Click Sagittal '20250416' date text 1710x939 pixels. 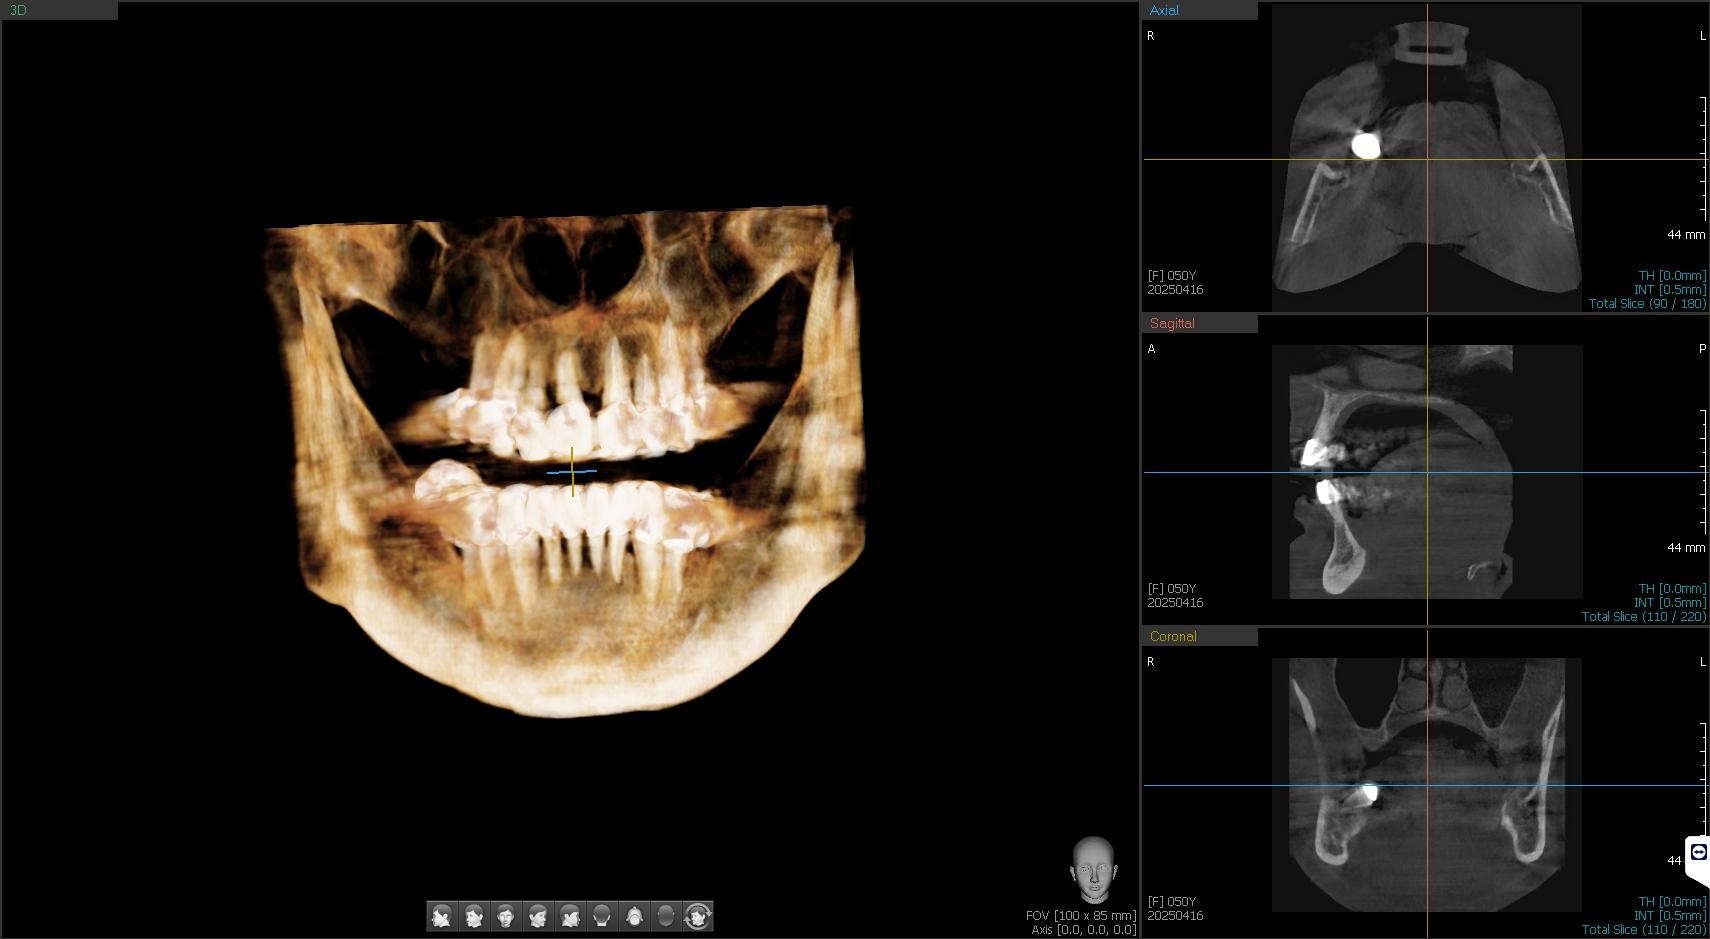coord(1175,603)
